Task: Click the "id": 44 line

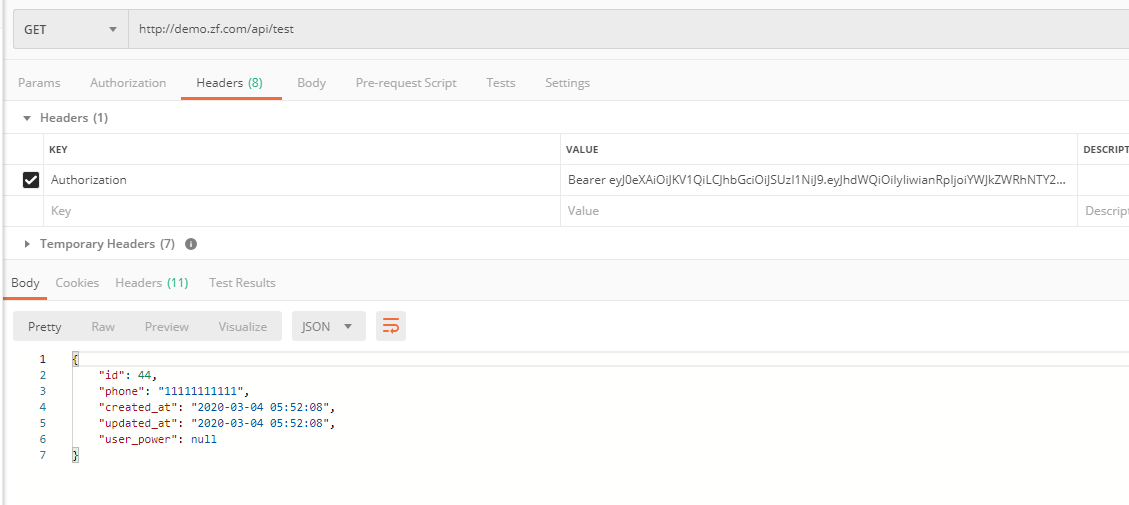Action: pos(127,375)
